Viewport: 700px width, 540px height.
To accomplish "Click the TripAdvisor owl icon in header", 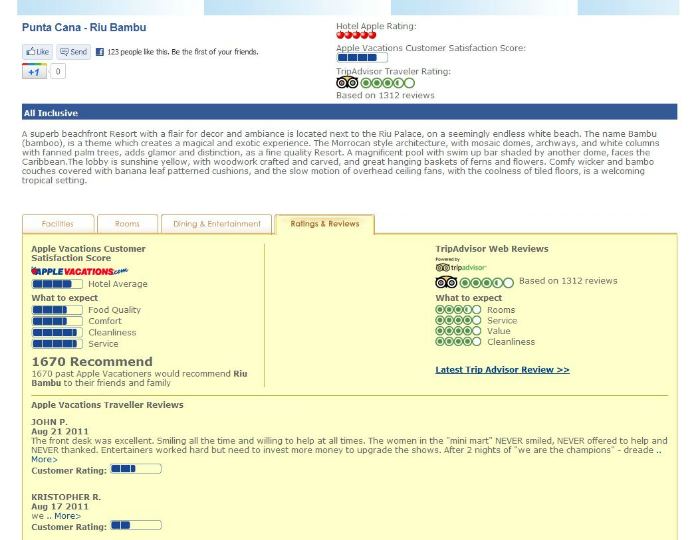I will click(347, 83).
